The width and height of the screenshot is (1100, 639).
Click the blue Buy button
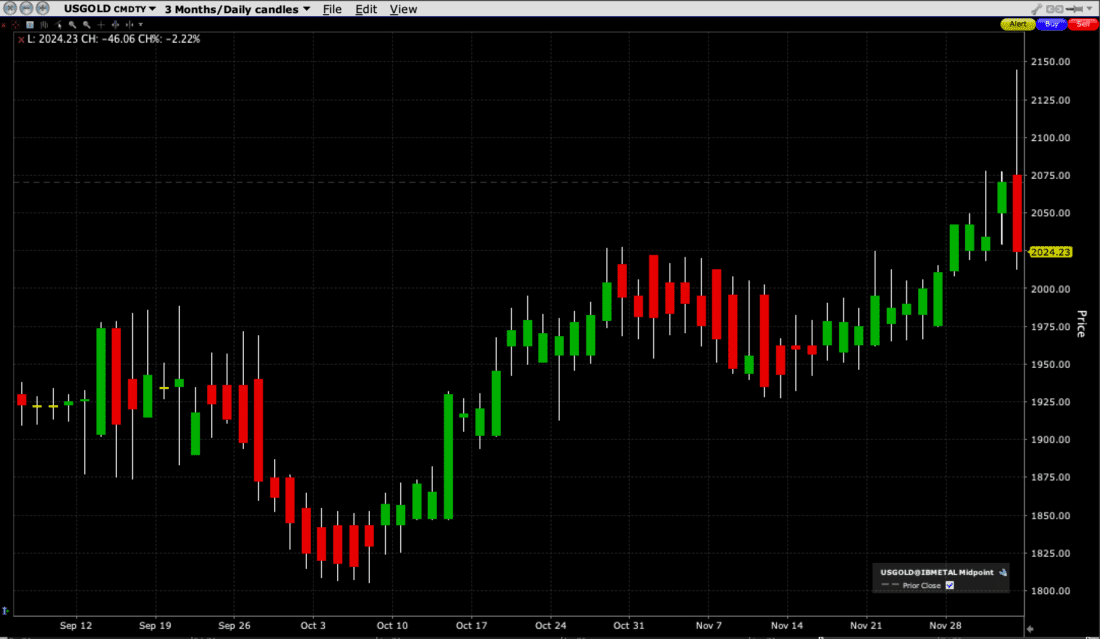pyautogui.click(x=1052, y=24)
